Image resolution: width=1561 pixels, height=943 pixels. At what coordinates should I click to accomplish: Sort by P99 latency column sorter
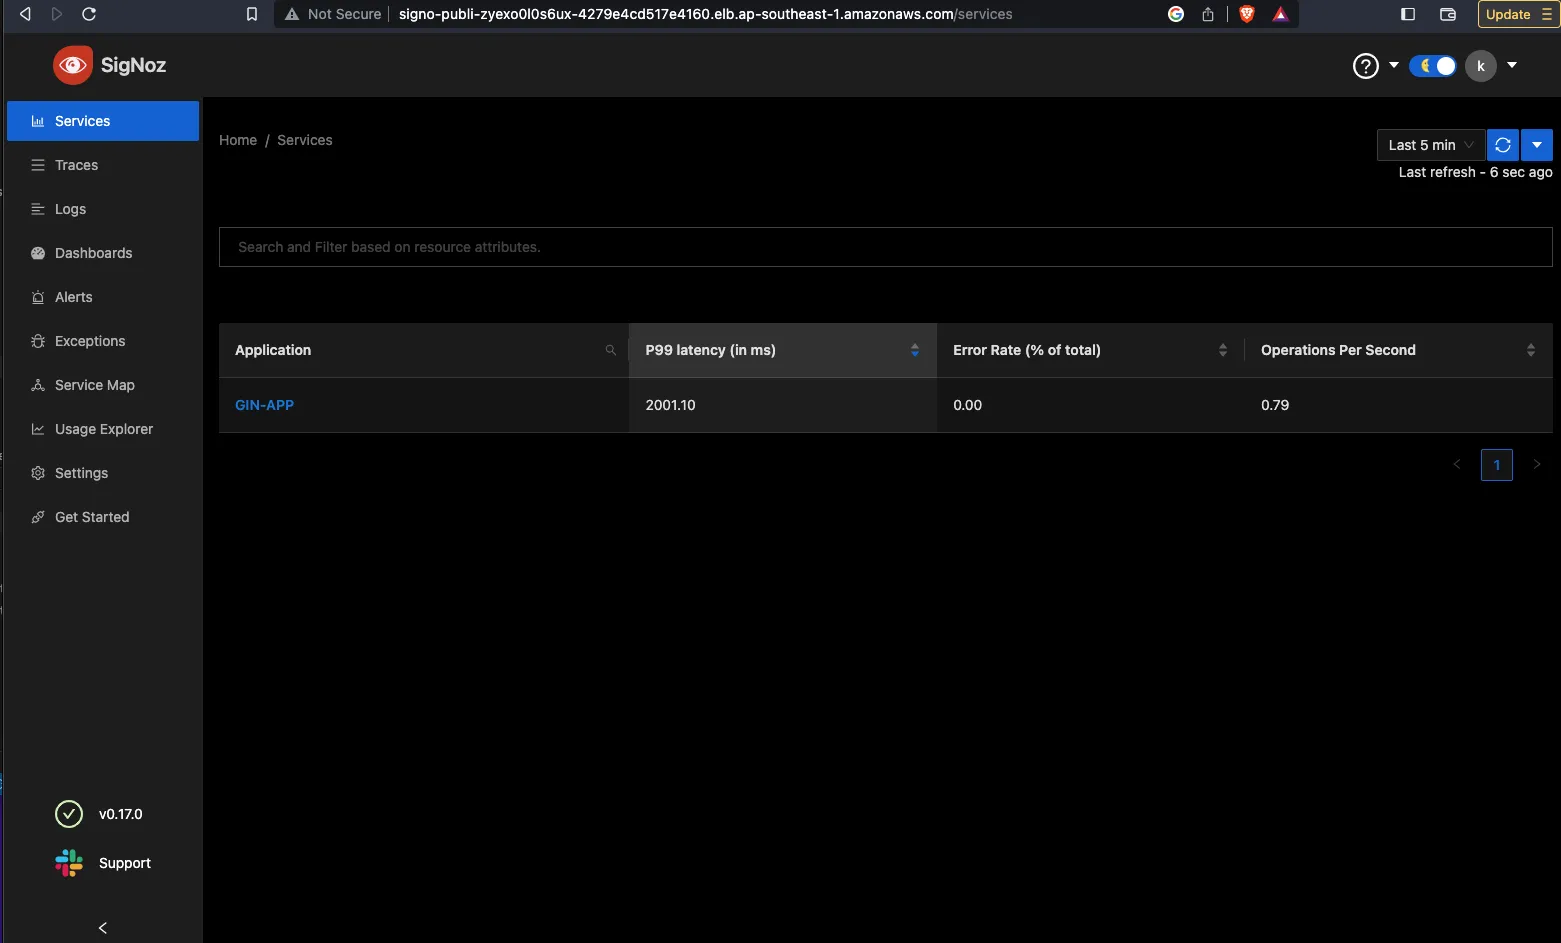pos(914,350)
